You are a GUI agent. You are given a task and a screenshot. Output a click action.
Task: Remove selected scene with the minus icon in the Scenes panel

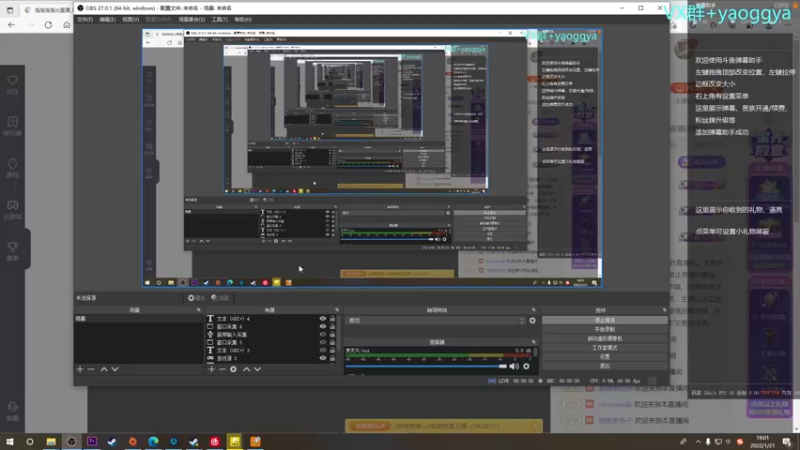91,369
